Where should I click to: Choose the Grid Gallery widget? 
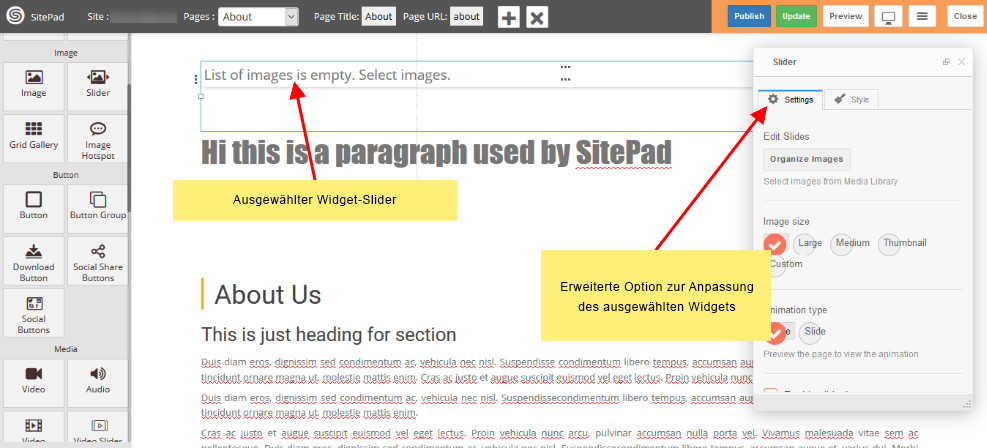pyautogui.click(x=33, y=138)
